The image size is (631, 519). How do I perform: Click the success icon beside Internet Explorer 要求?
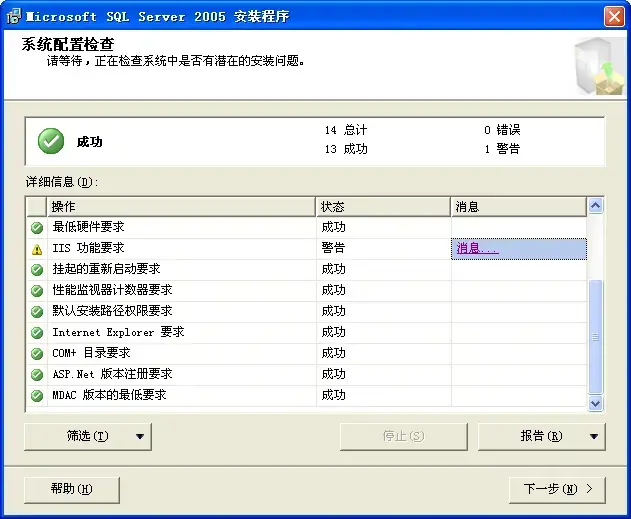tap(37, 332)
